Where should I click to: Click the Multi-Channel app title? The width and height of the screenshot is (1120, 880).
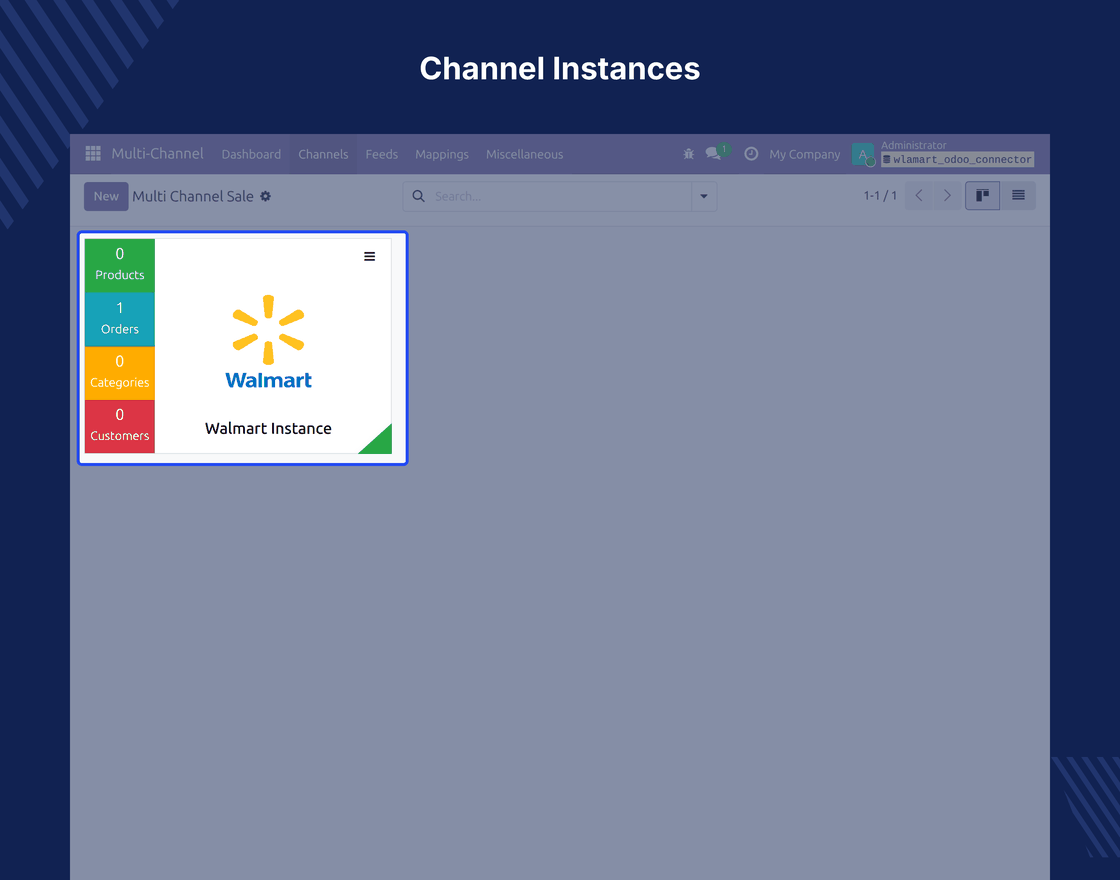click(157, 154)
